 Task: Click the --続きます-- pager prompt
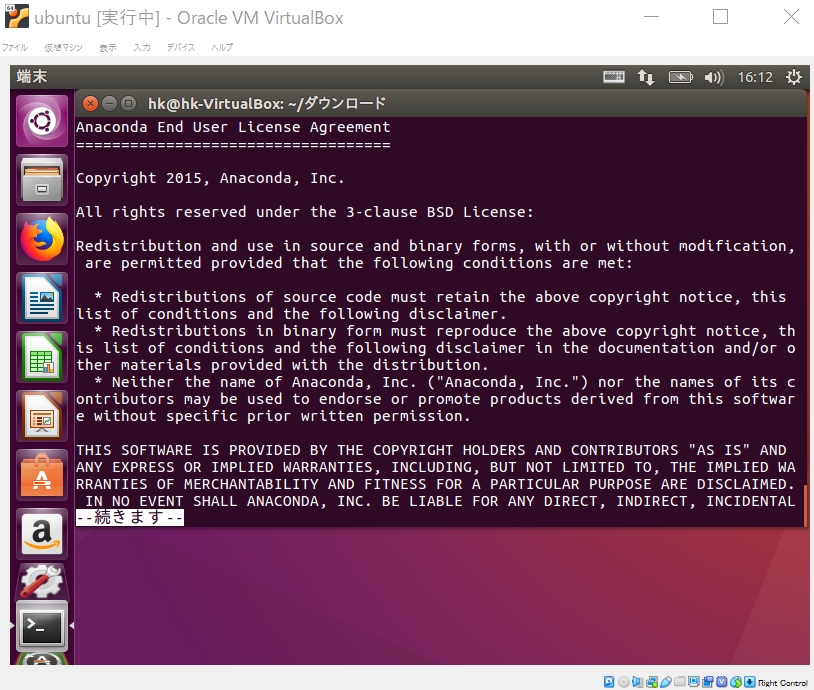pyautogui.click(x=130, y=518)
